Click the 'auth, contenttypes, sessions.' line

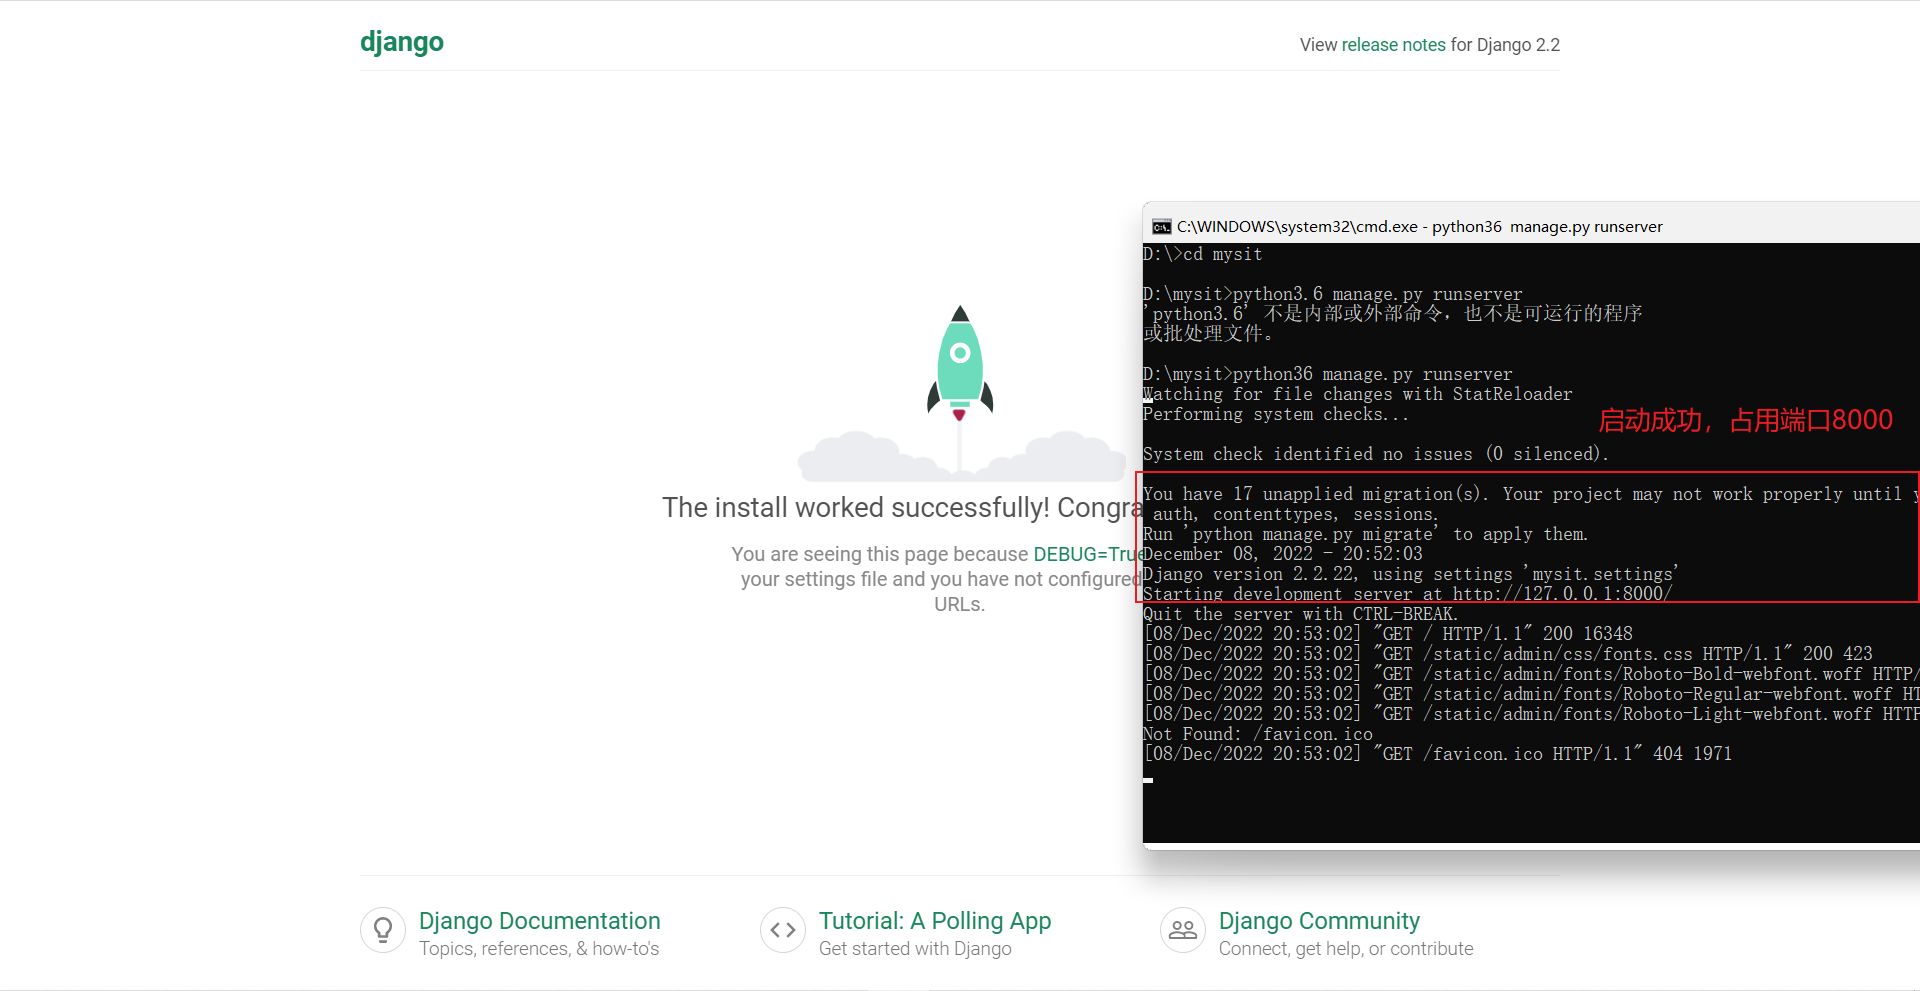(1296, 515)
